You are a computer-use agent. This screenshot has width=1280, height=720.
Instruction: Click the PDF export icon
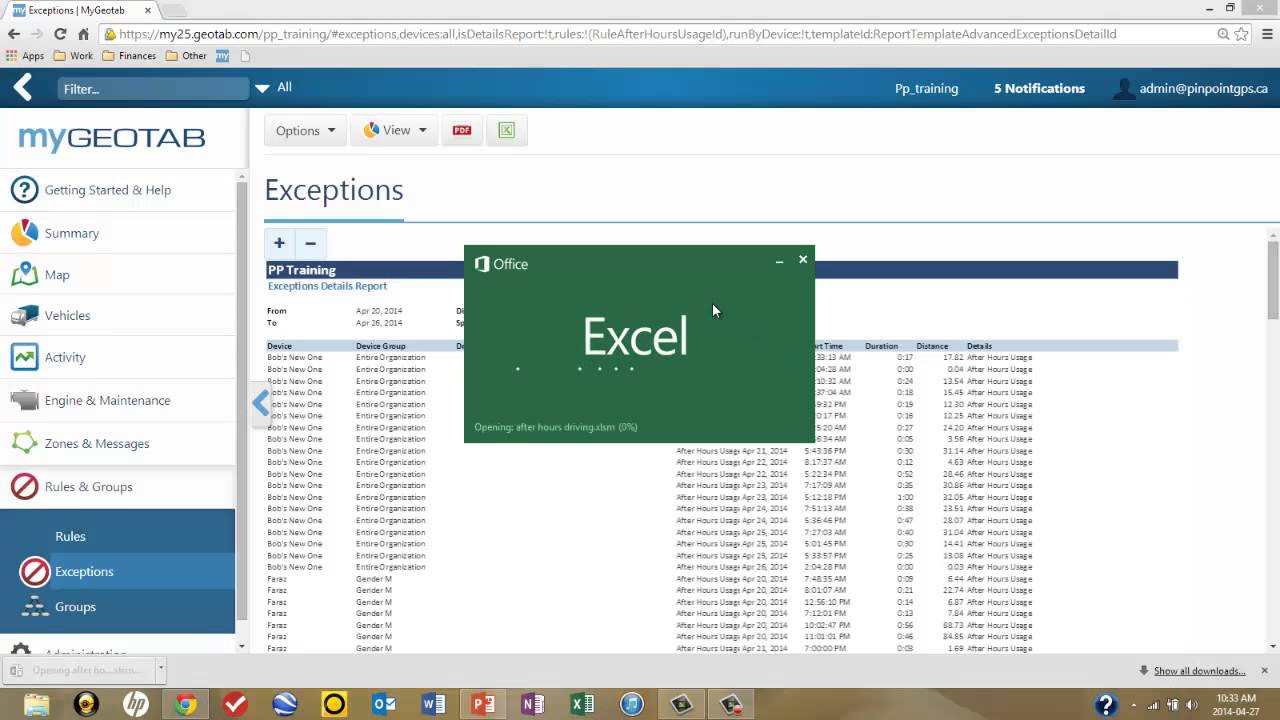point(462,130)
